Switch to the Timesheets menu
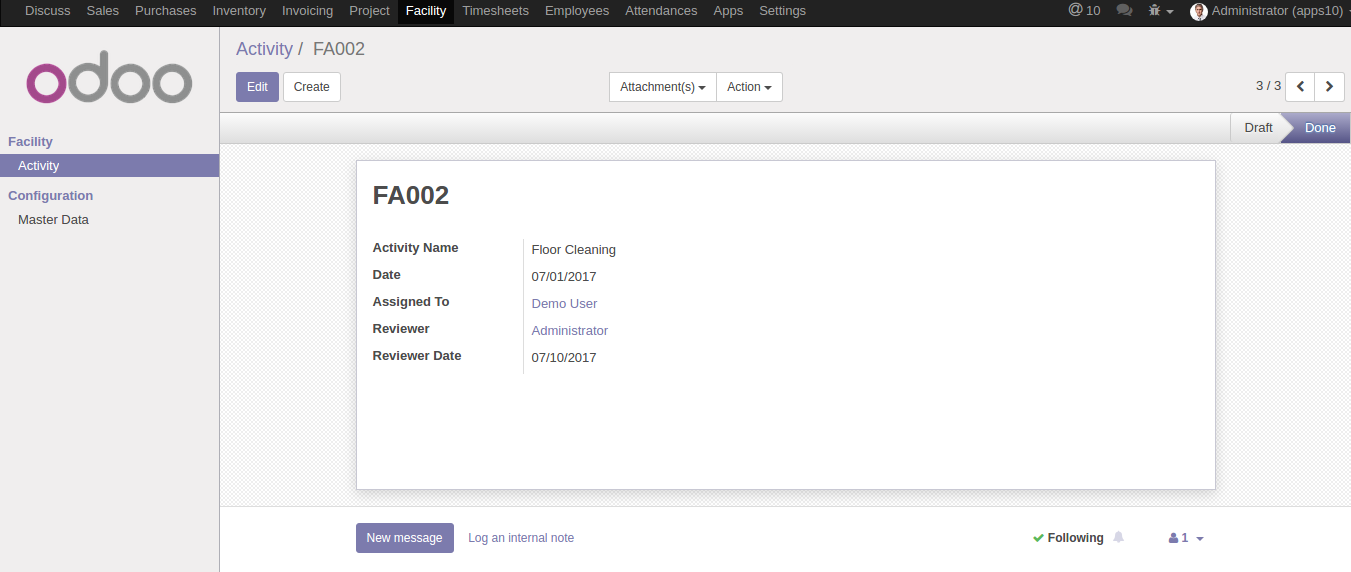The height and width of the screenshot is (572, 1351). [x=495, y=11]
